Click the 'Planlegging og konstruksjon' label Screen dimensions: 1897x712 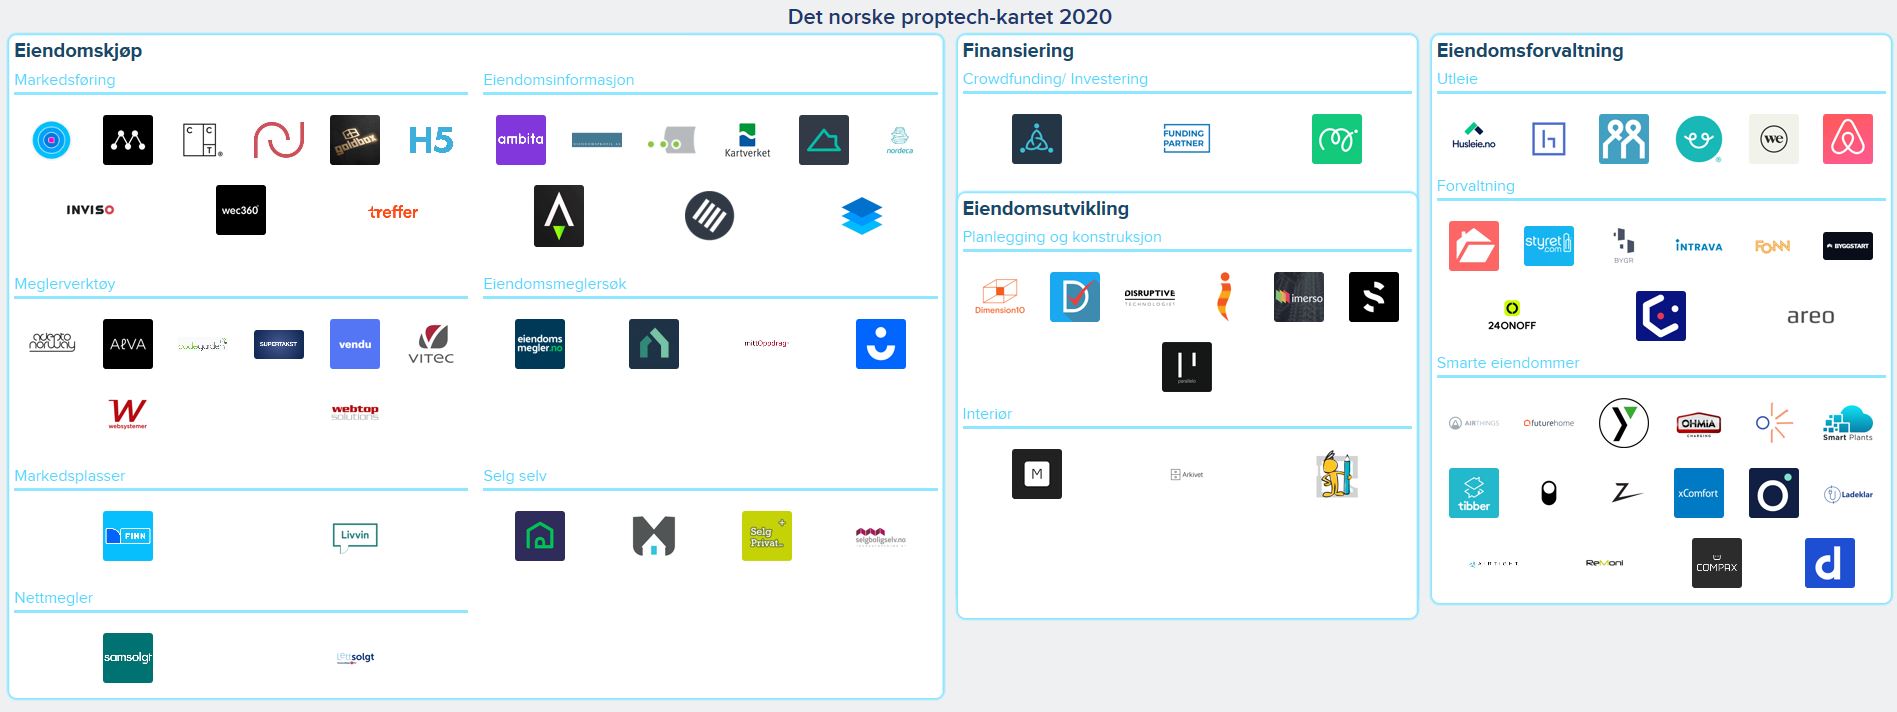point(1062,237)
